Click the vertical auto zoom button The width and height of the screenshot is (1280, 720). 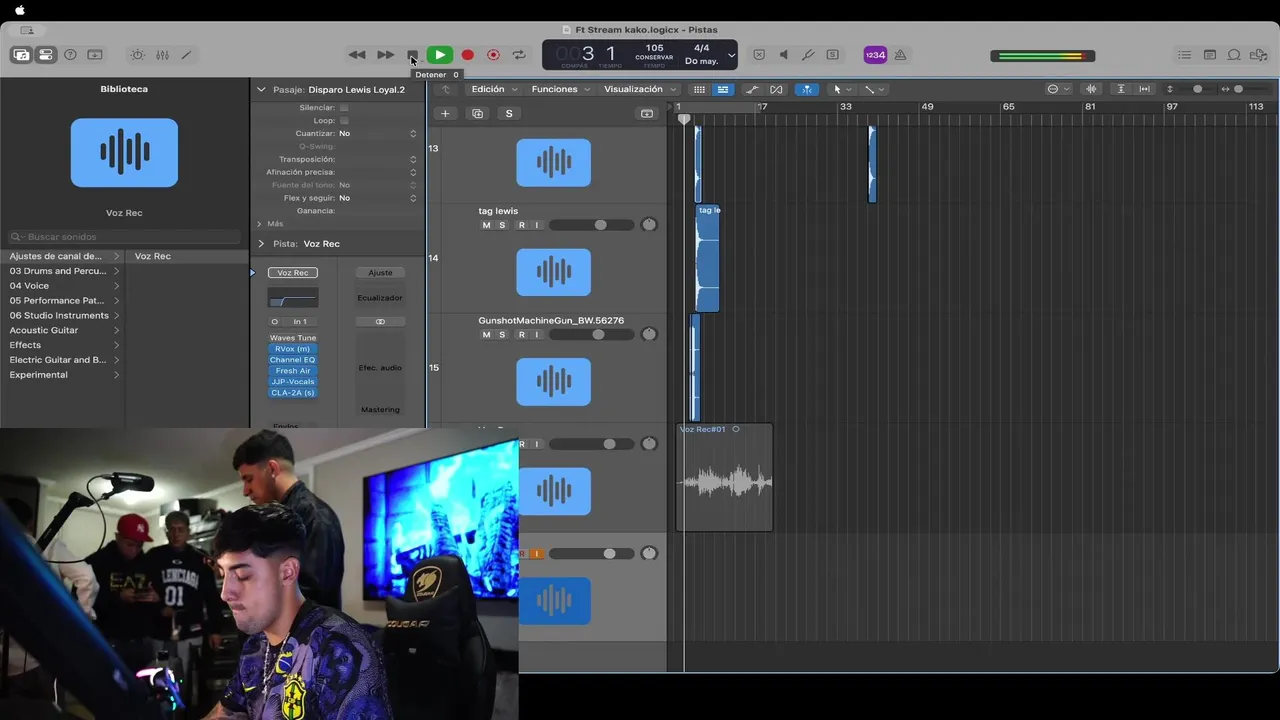tap(1120, 89)
